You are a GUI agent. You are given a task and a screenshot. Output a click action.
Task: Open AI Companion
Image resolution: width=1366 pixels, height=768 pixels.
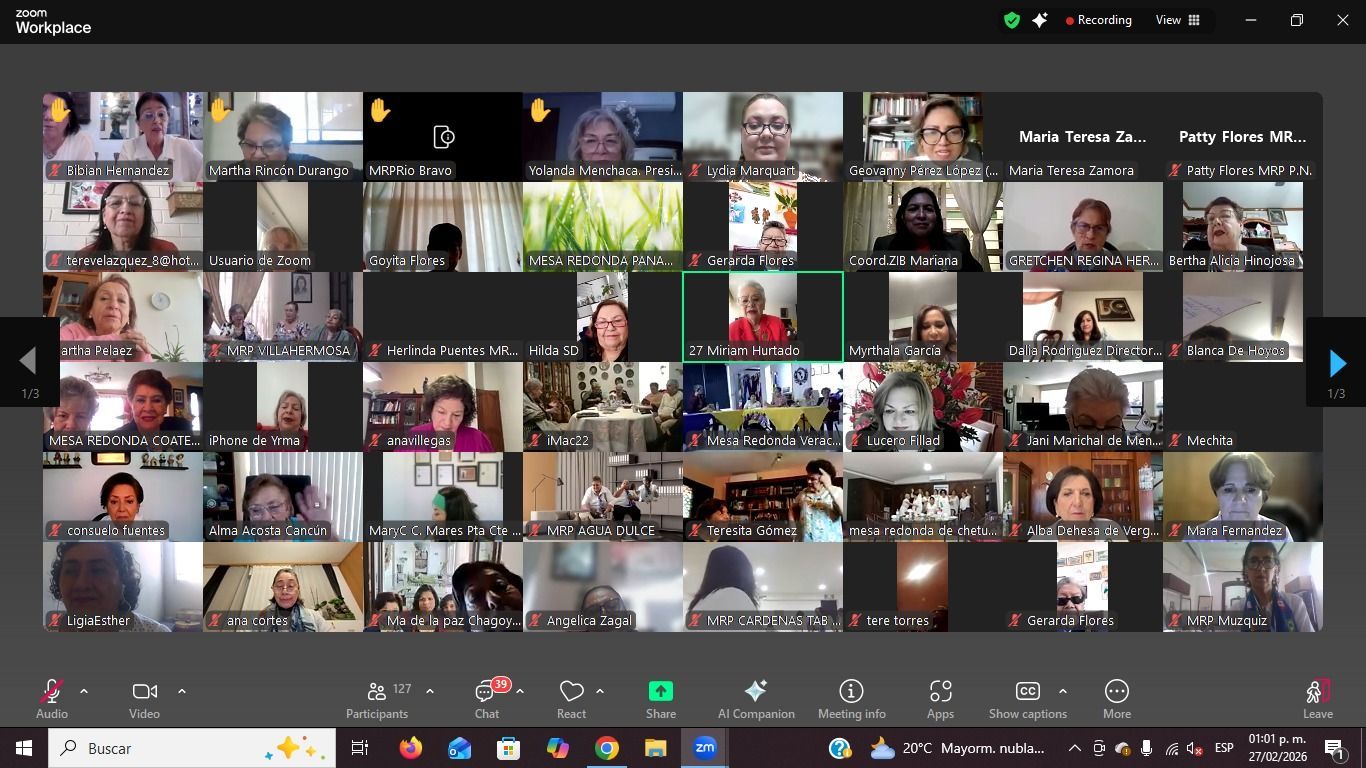point(756,698)
